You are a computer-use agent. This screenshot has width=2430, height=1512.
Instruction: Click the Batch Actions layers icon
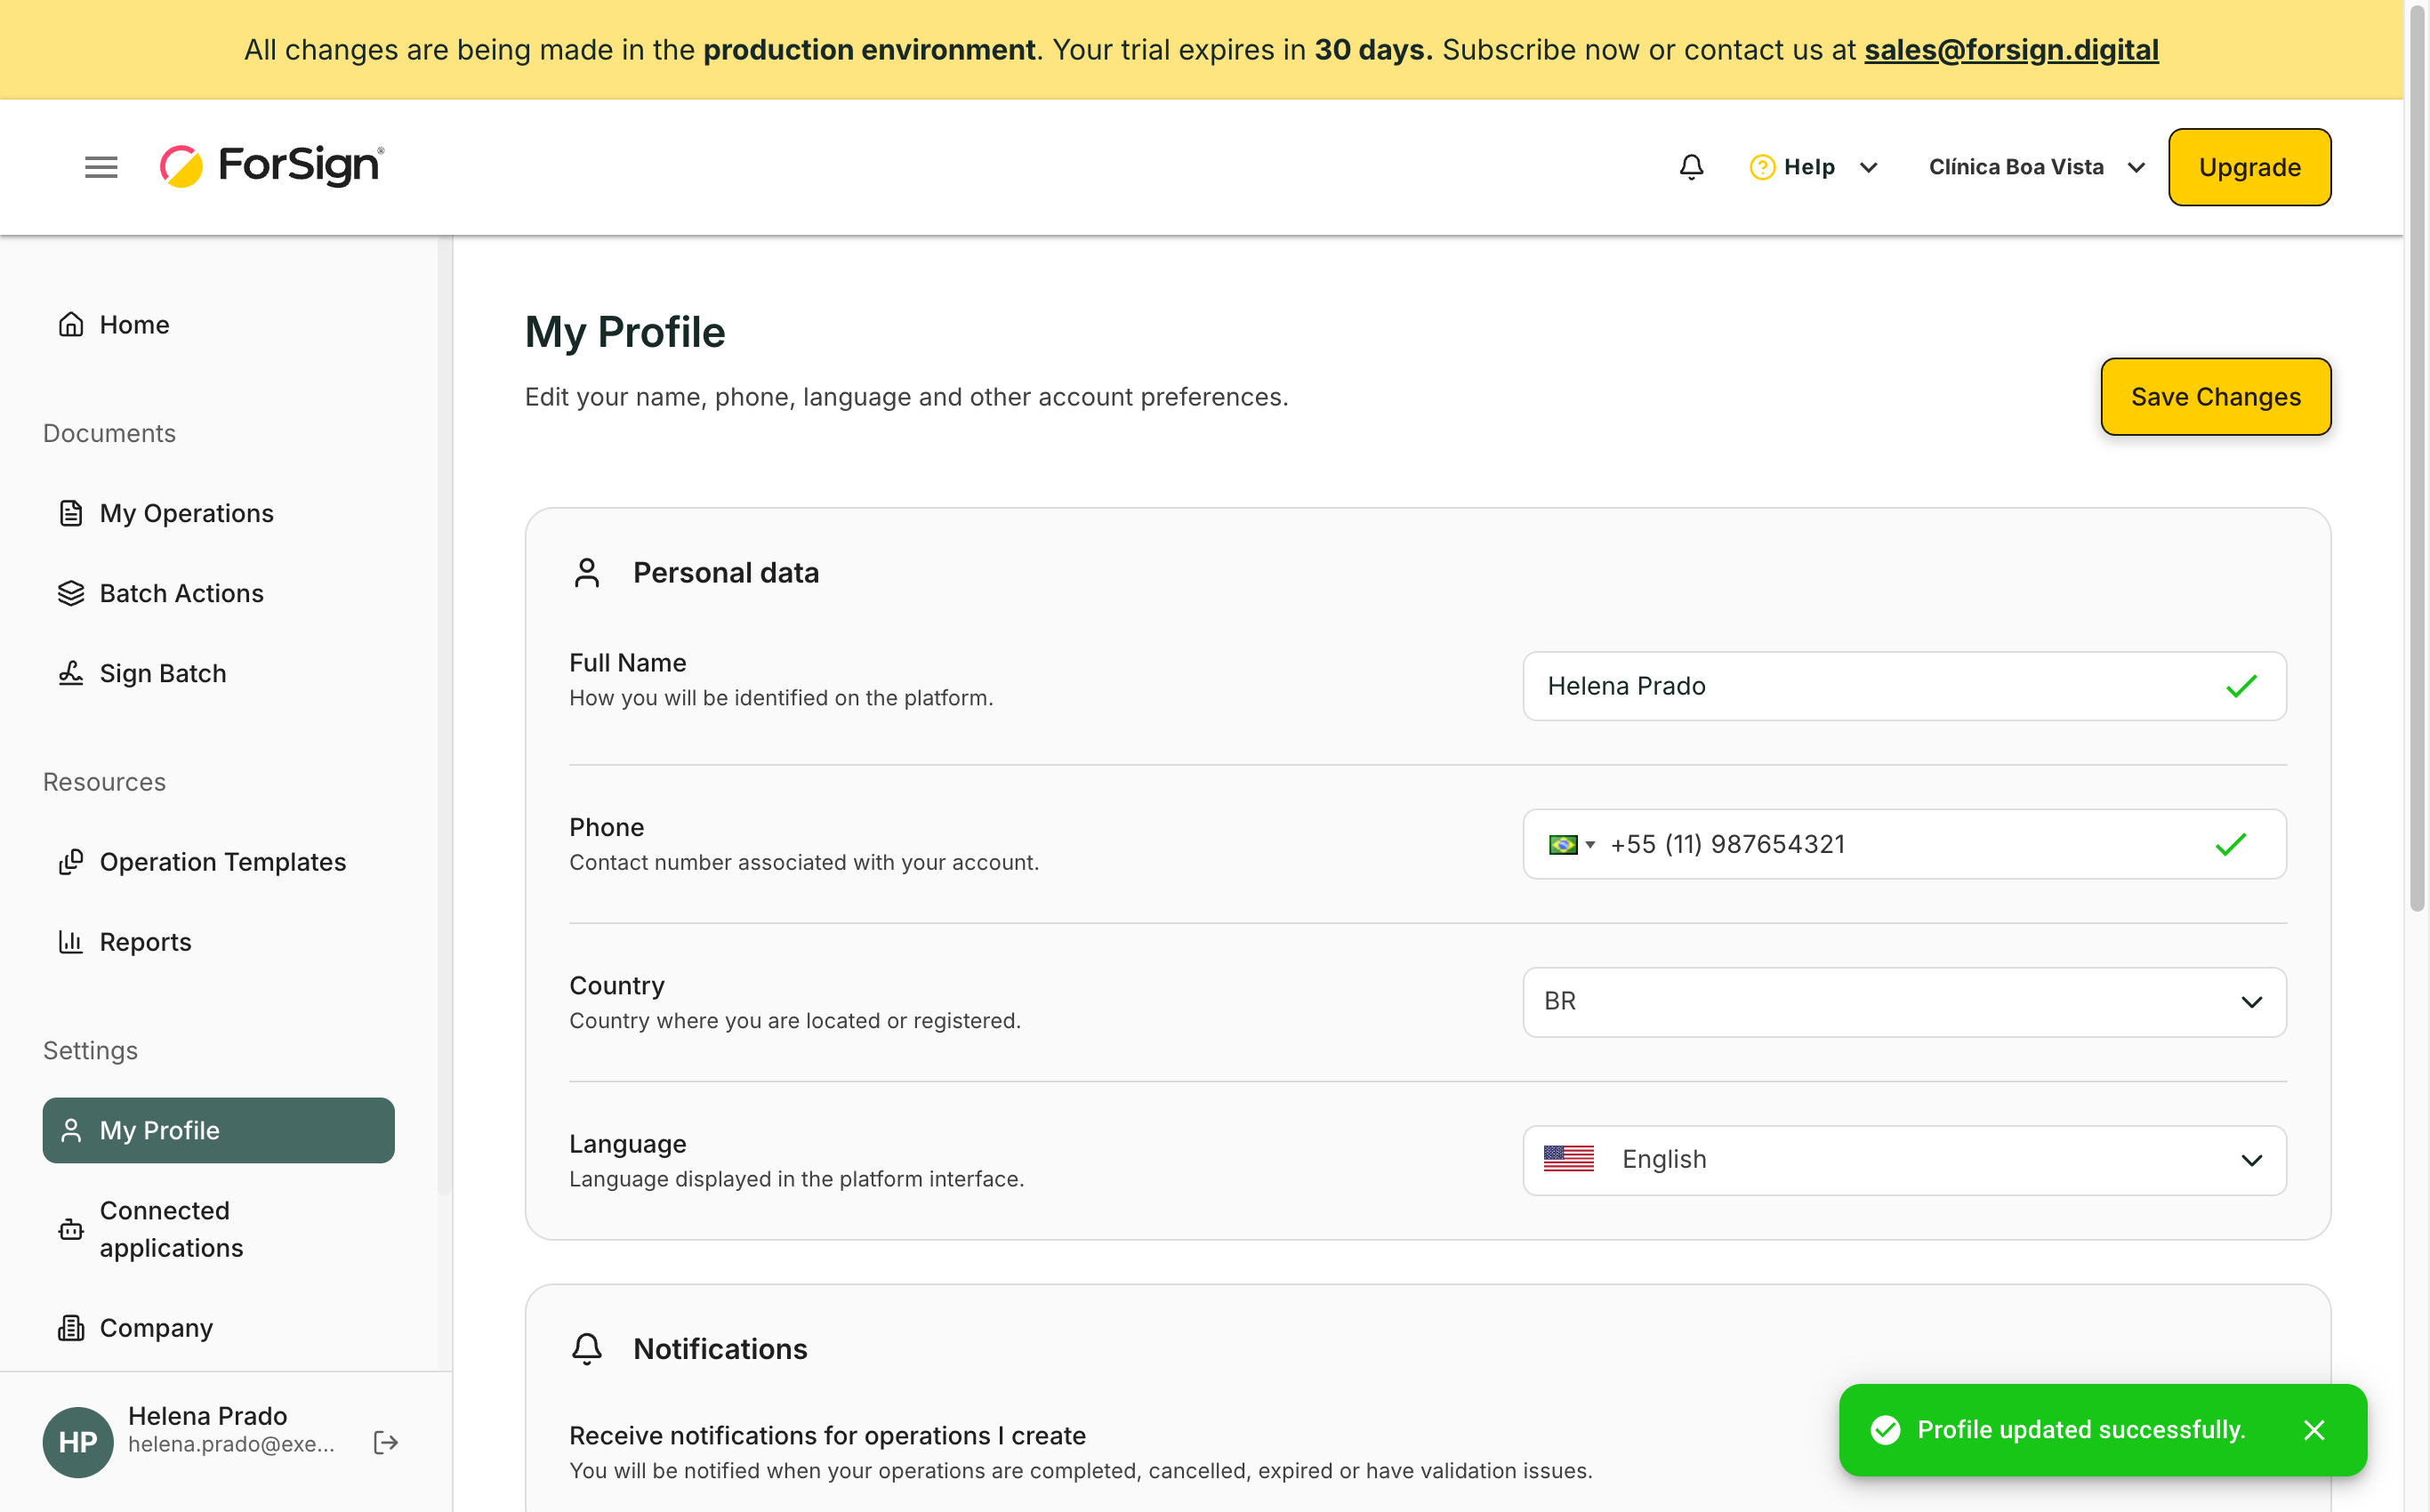pos(71,593)
